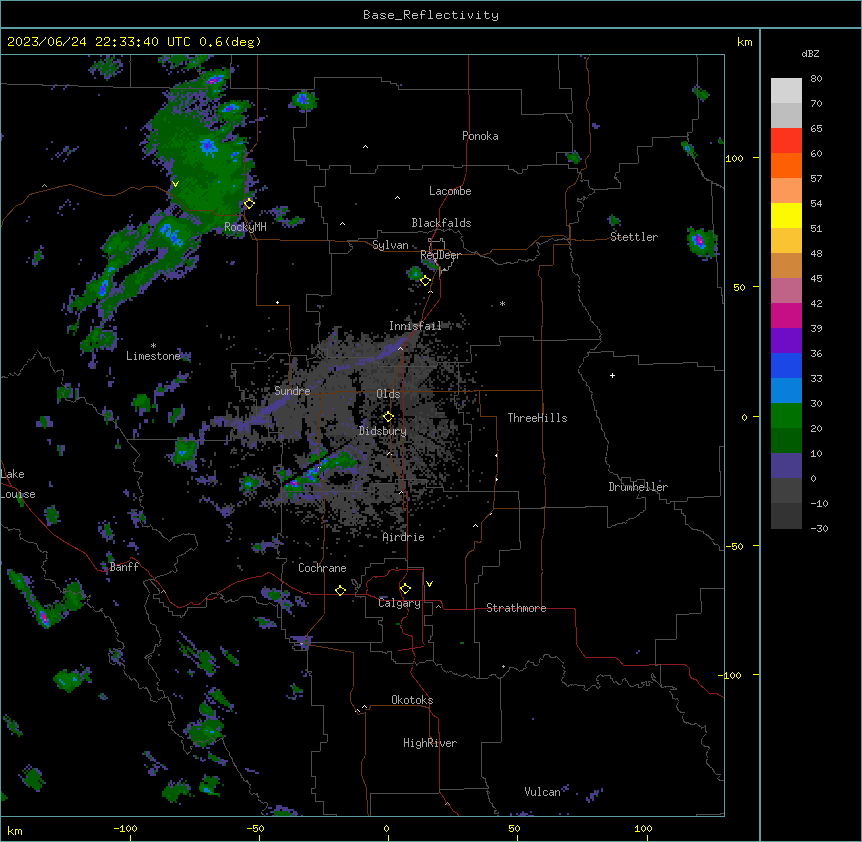The height and width of the screenshot is (842, 862).
Task: Click the Sundre label
Action: click(x=292, y=391)
